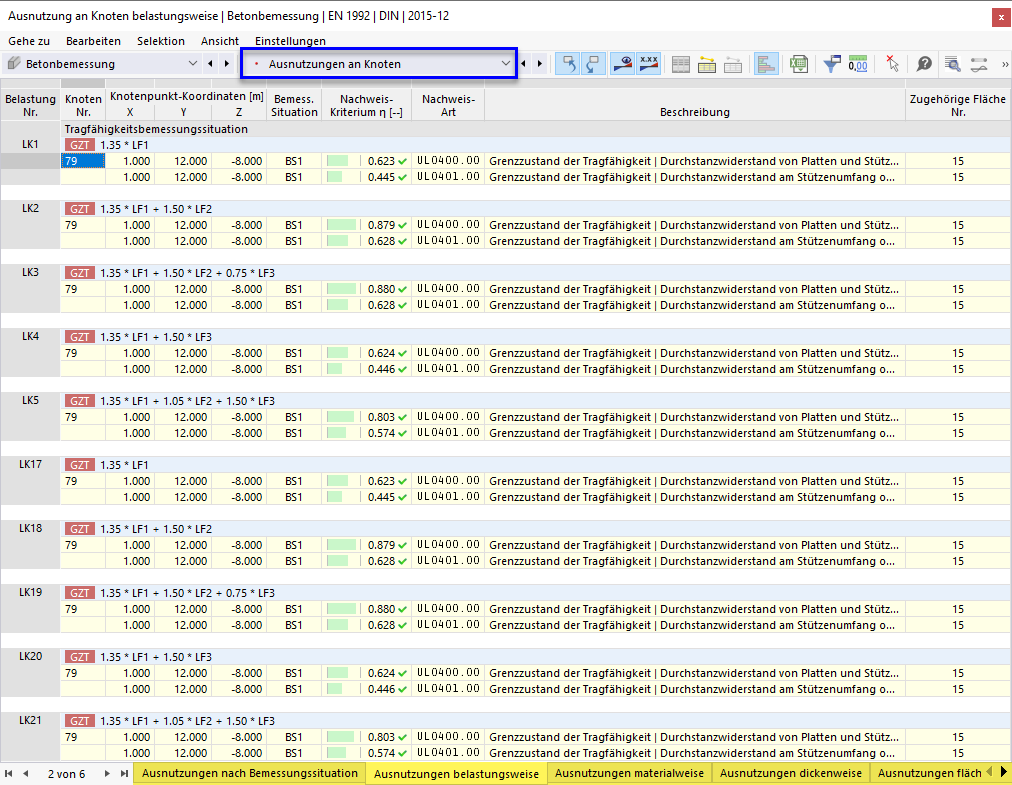Image resolution: width=1012 pixels, height=785 pixels.
Task: Open the Ansicht menu
Action: tap(219, 41)
